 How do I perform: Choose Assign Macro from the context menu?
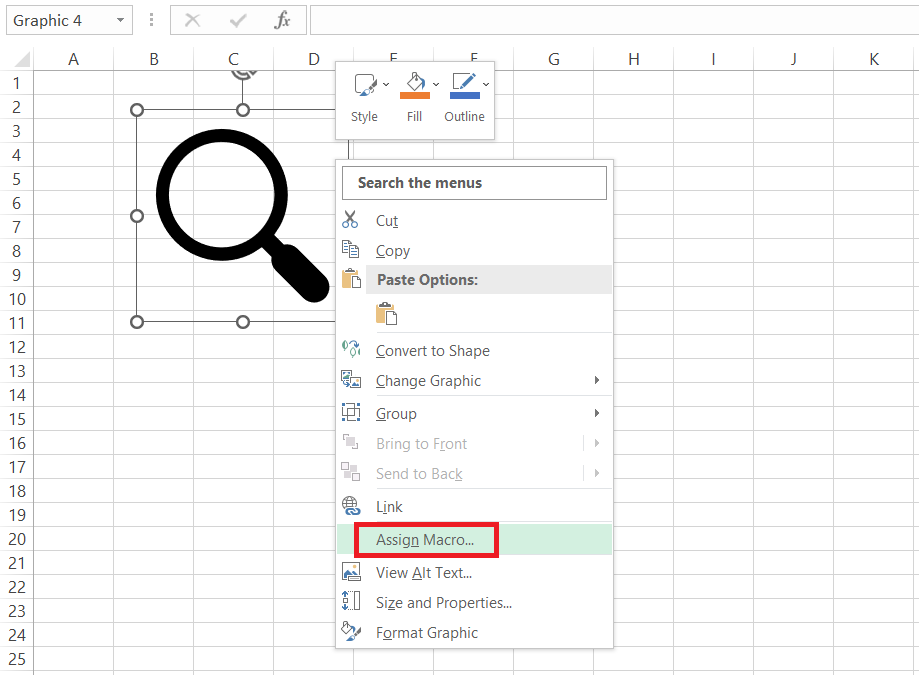[x=425, y=540]
